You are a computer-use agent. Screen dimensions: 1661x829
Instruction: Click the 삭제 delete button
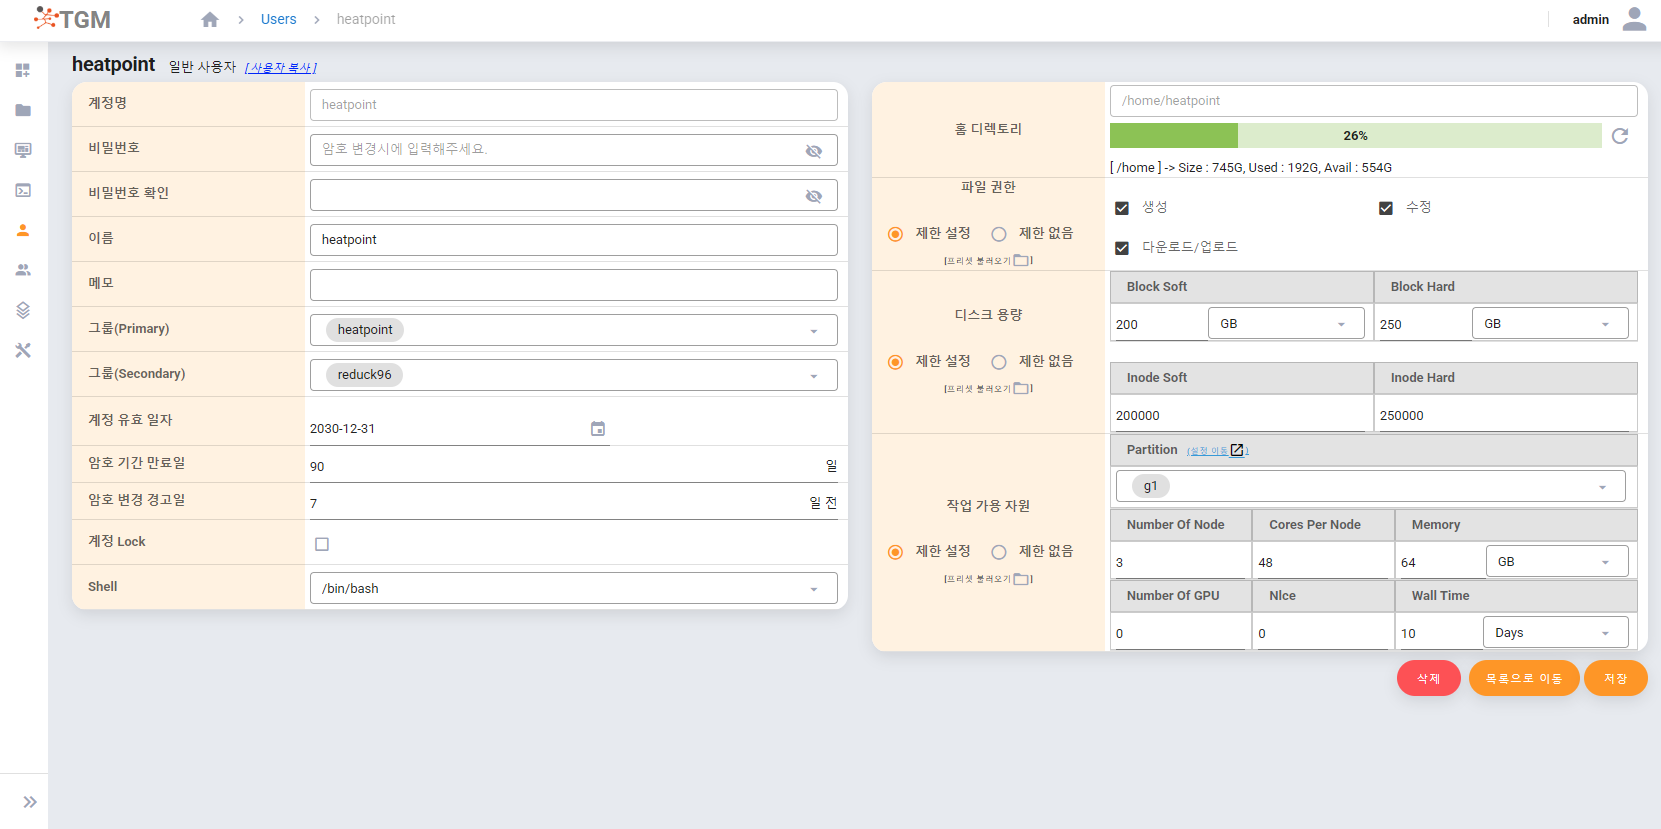pos(1428,678)
